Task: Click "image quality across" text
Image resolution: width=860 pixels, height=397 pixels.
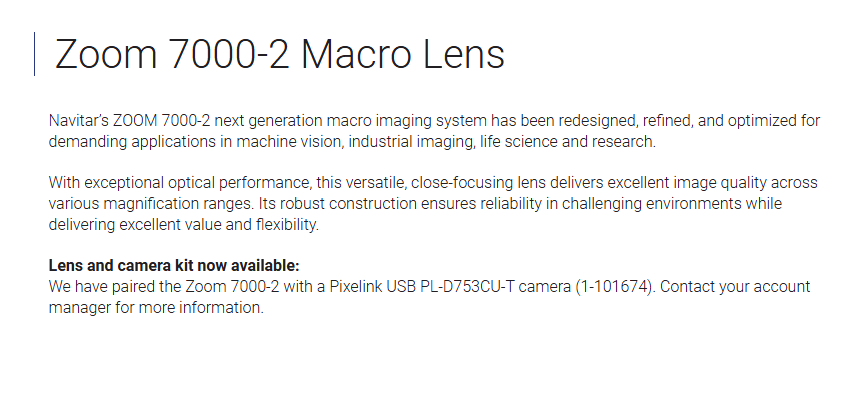Action: pos(745,183)
